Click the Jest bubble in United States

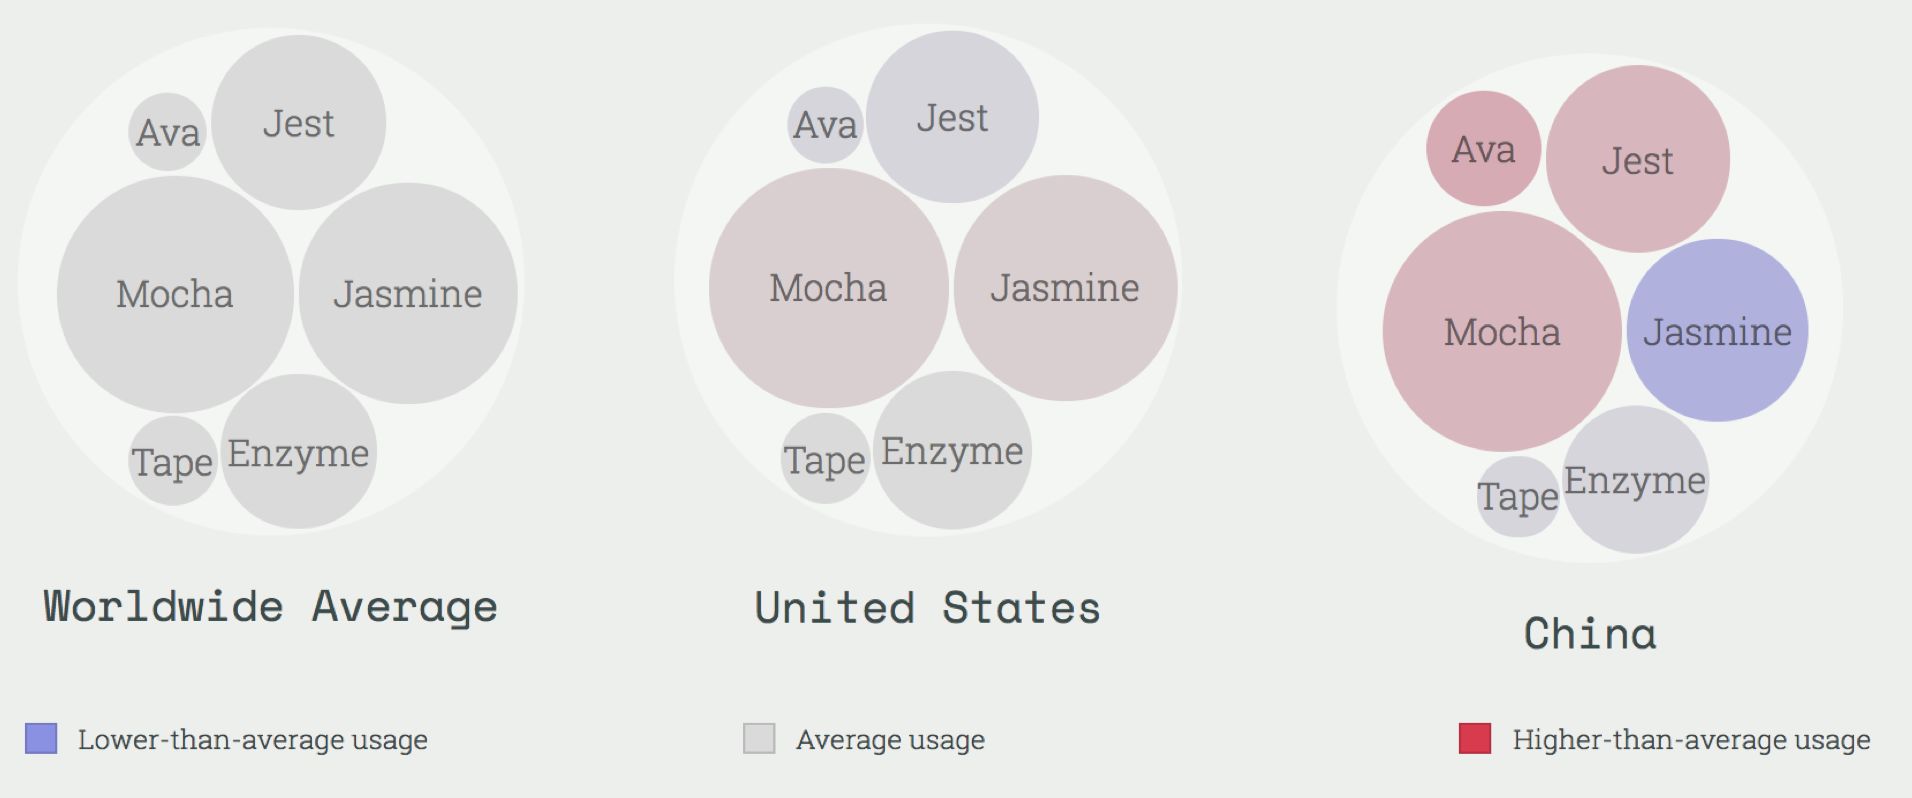[x=952, y=118]
